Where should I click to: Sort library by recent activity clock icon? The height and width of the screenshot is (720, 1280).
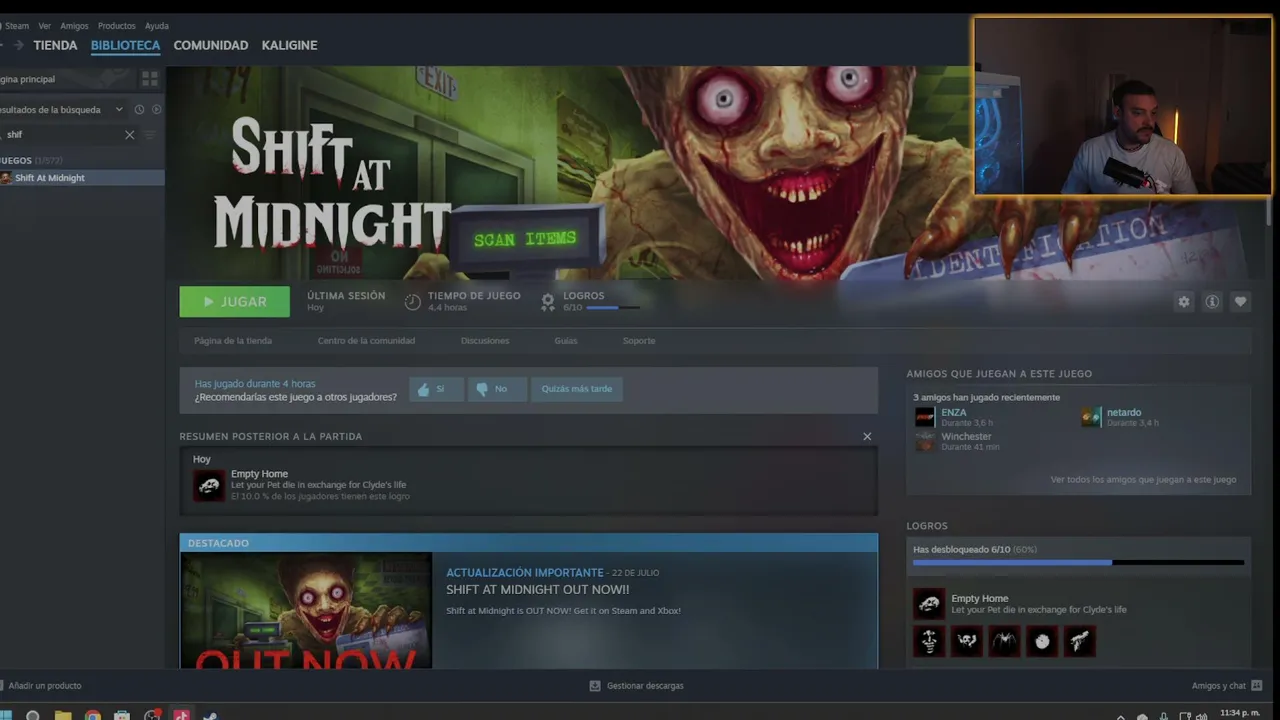tap(139, 109)
